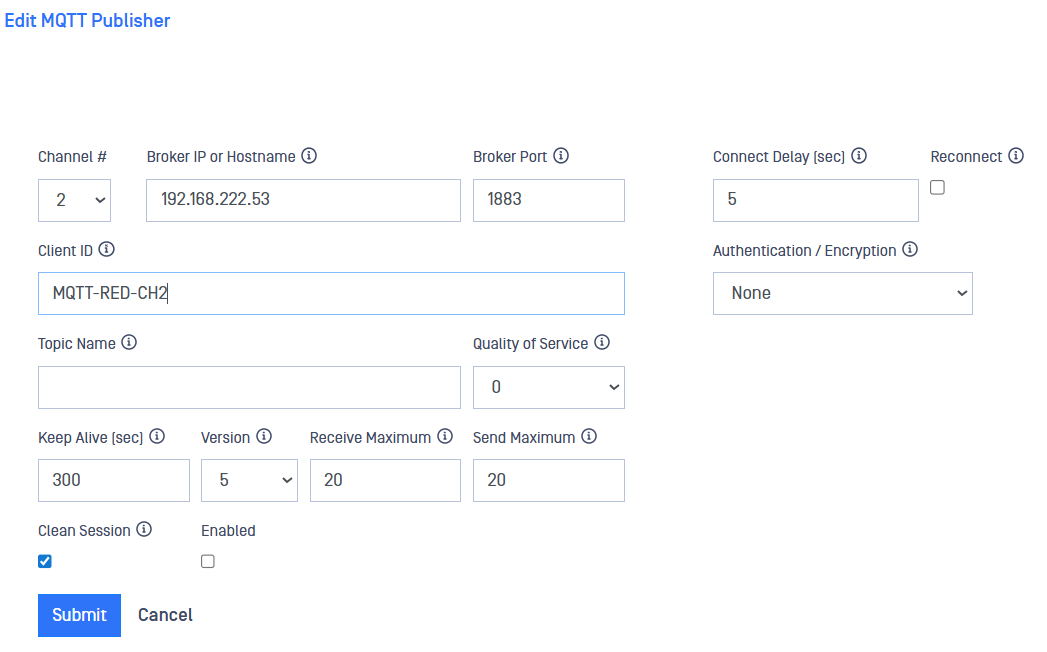Click the Quality of Service info icon

point(602,342)
